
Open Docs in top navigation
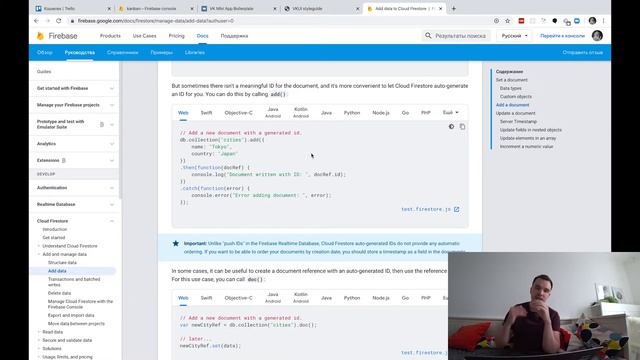coord(202,36)
